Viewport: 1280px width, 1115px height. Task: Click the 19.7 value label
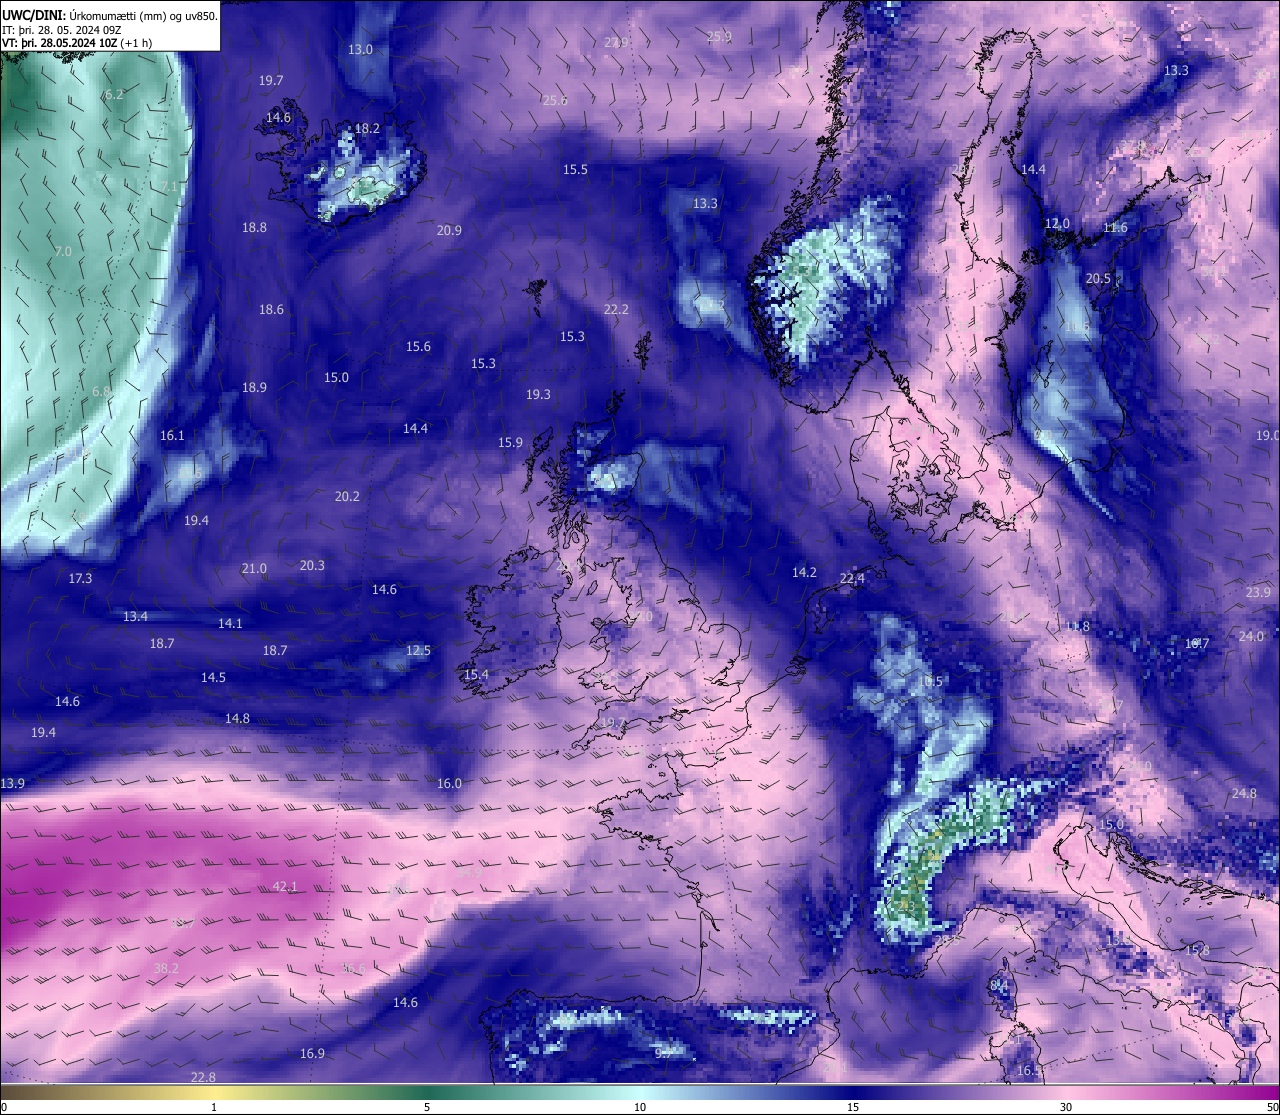(271, 80)
